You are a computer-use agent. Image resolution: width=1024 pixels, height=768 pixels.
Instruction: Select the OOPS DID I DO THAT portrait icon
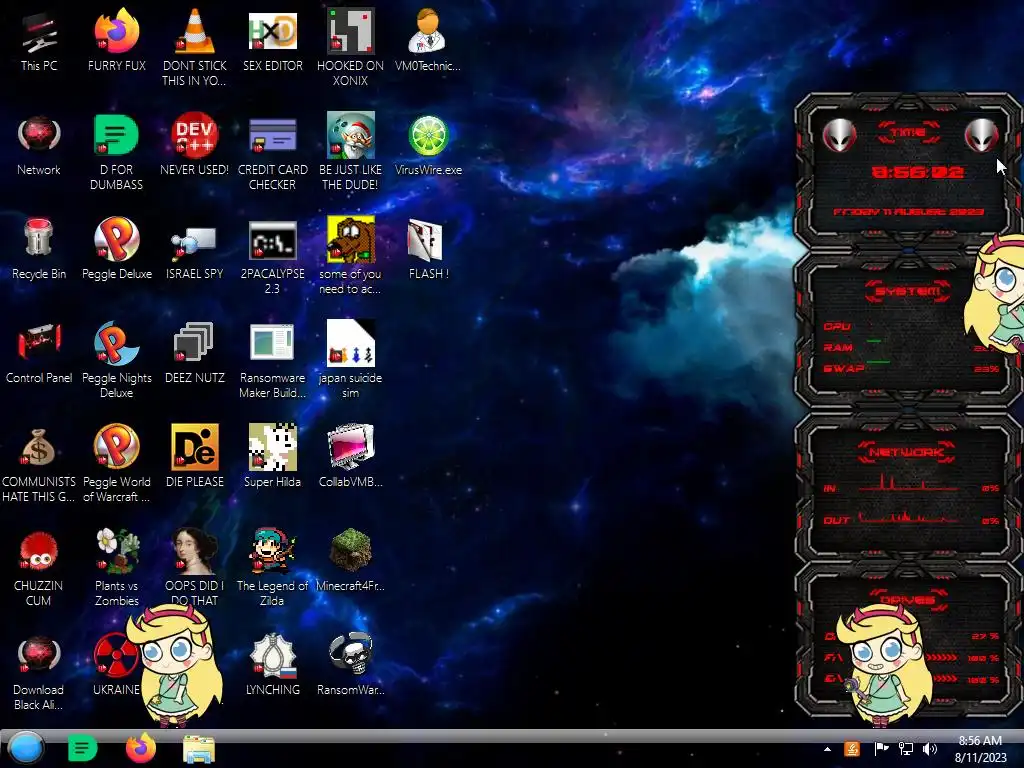(x=195, y=567)
